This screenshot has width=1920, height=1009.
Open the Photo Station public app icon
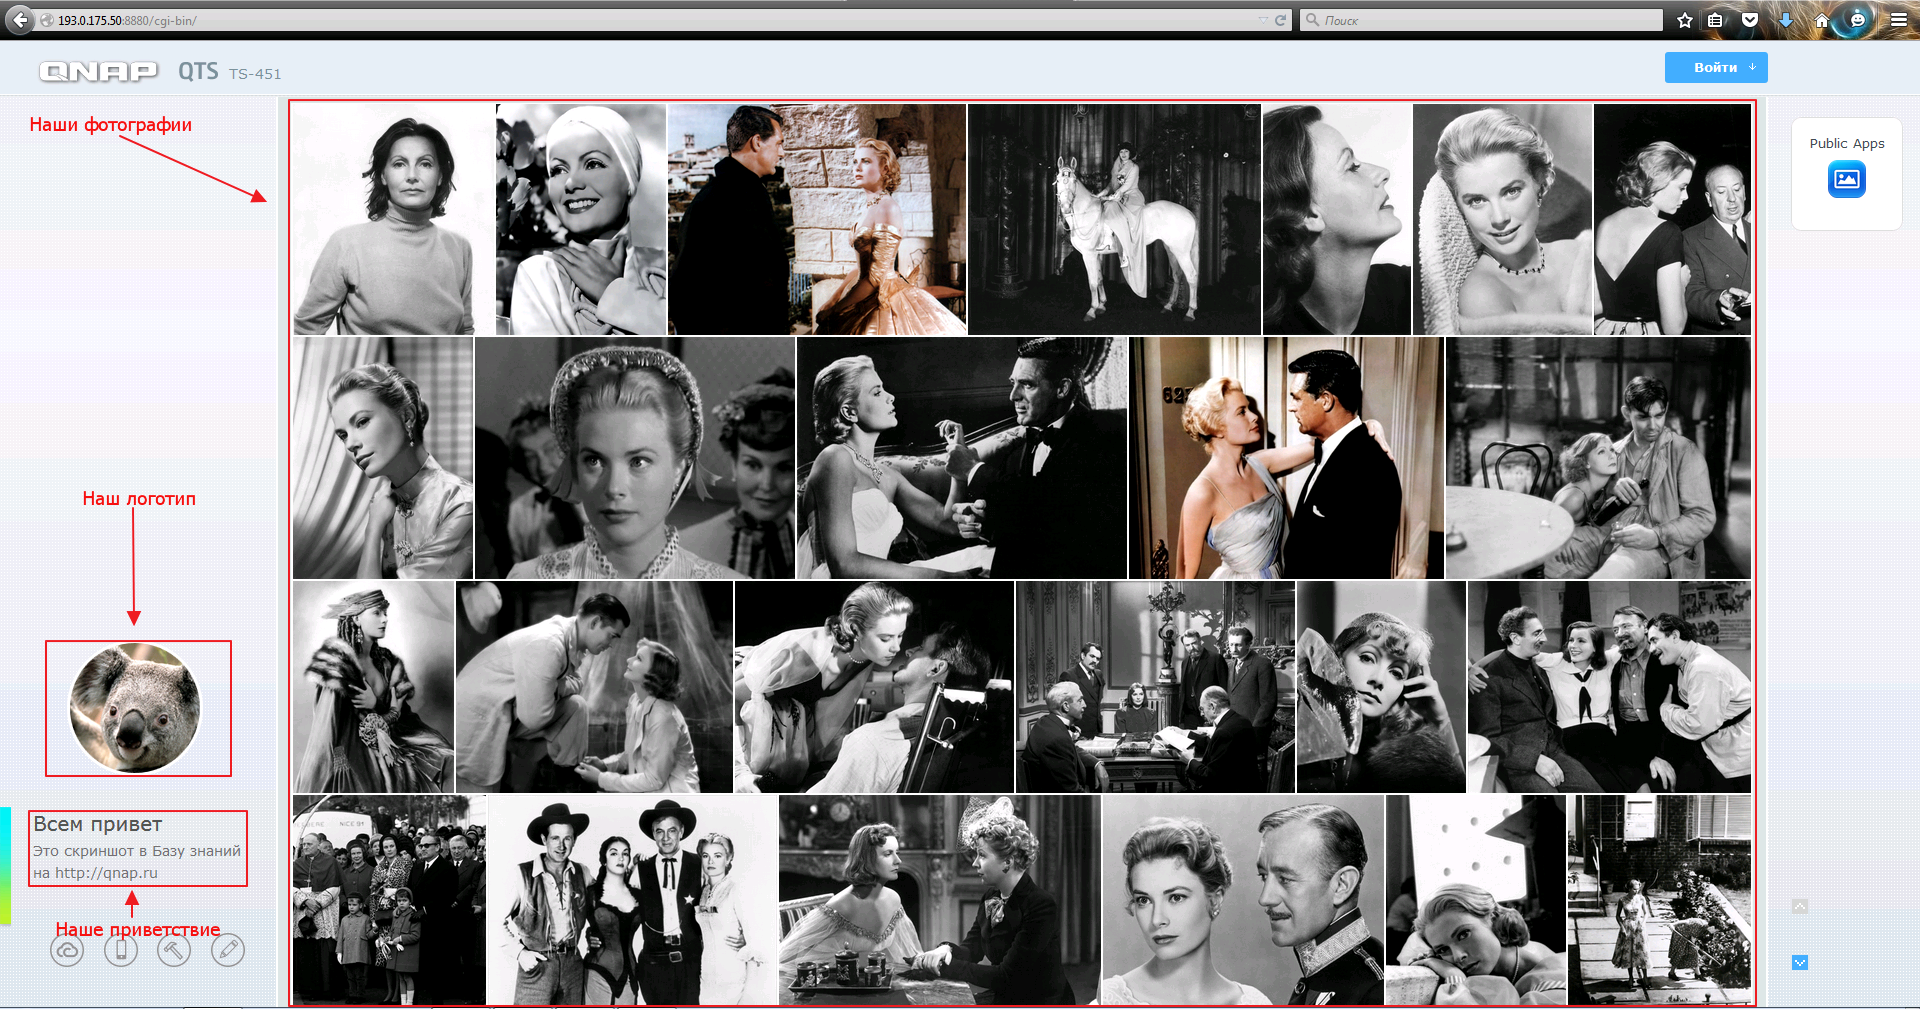(x=1846, y=179)
